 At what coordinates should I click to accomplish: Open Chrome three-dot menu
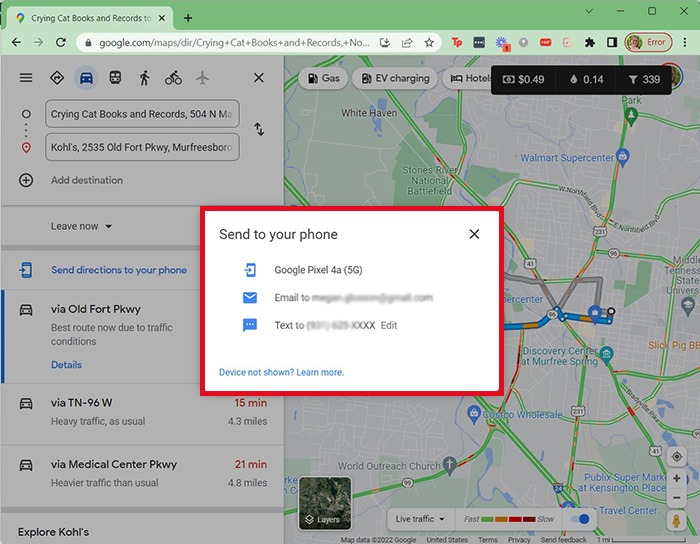[x=685, y=42]
